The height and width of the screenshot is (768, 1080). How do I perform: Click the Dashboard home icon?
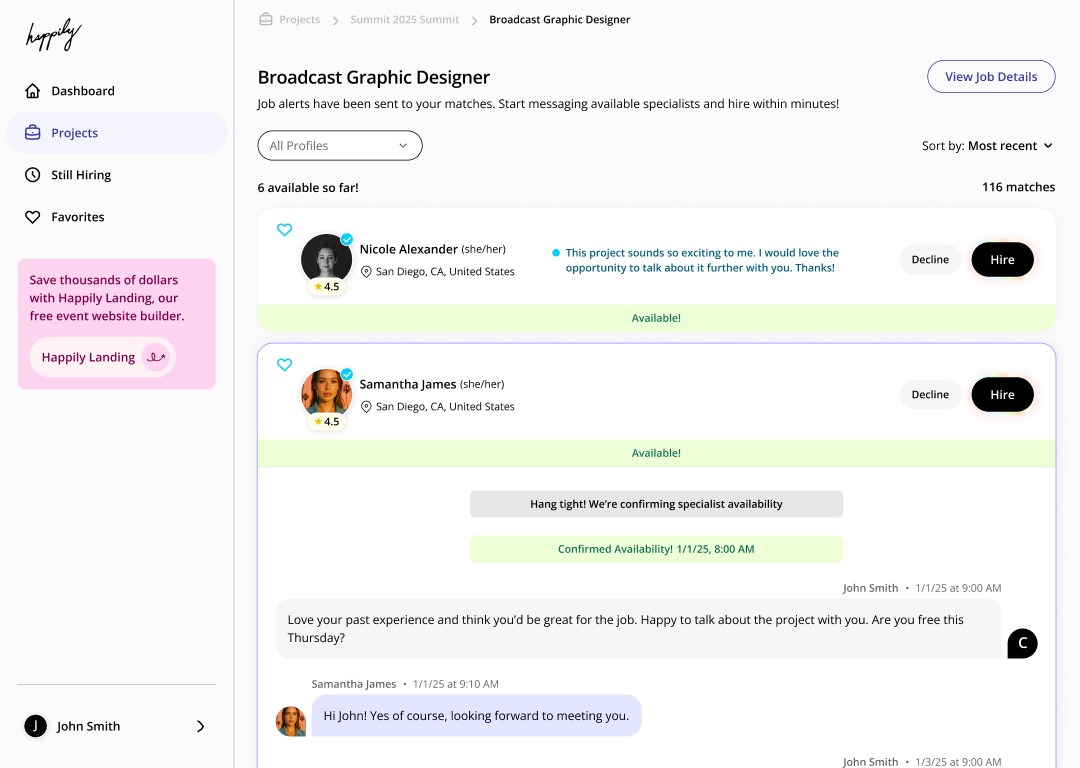point(33,91)
